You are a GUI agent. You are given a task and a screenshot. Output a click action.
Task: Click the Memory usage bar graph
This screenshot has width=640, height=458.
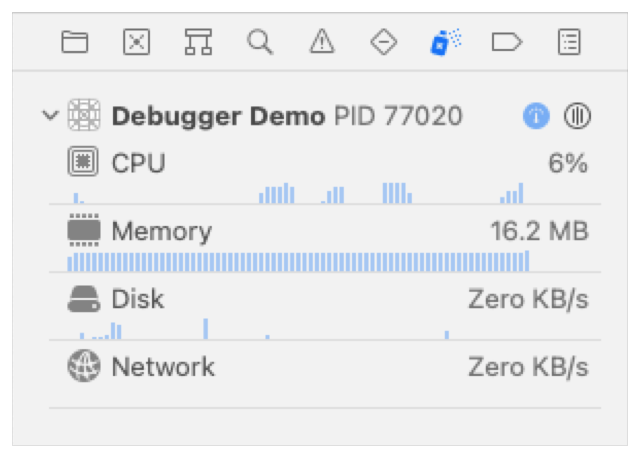click(x=298, y=261)
